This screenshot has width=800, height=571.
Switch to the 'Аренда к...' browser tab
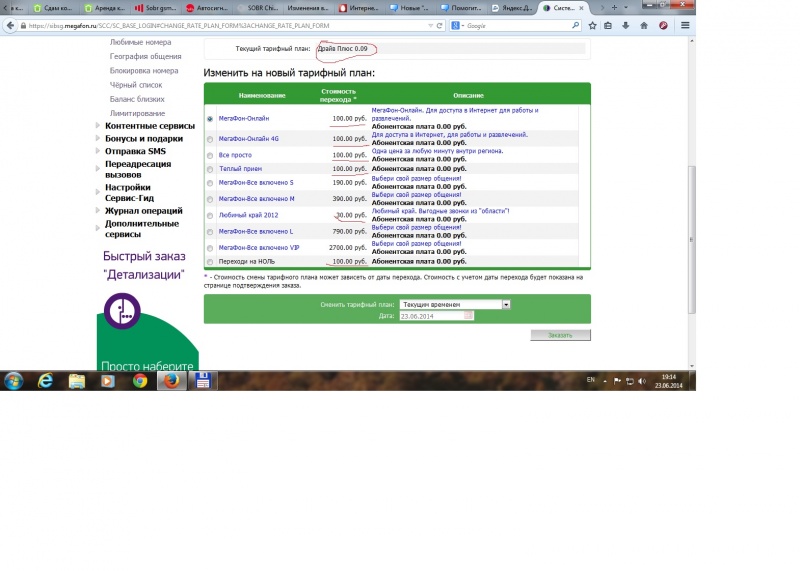tap(105, 8)
